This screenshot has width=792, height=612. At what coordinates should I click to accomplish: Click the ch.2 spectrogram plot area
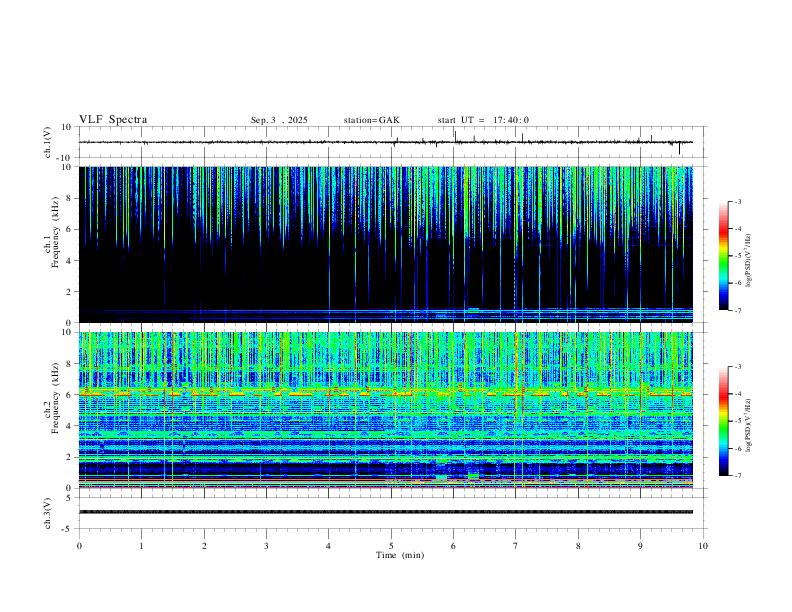(x=386, y=410)
